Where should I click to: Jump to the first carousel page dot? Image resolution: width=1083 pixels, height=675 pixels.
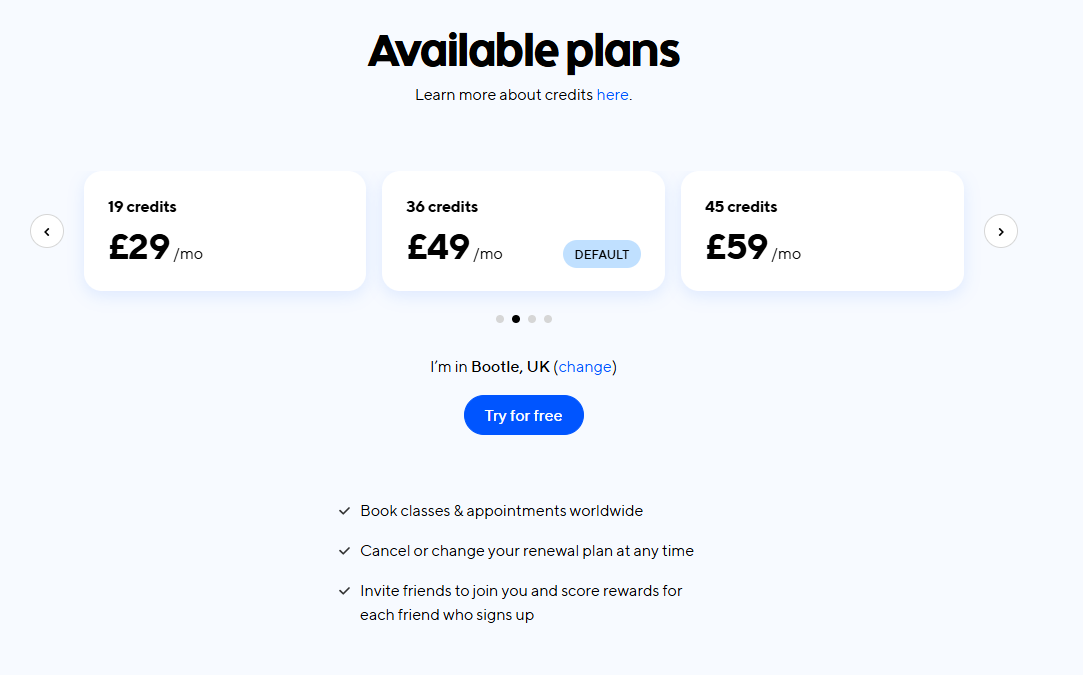pyautogui.click(x=500, y=319)
